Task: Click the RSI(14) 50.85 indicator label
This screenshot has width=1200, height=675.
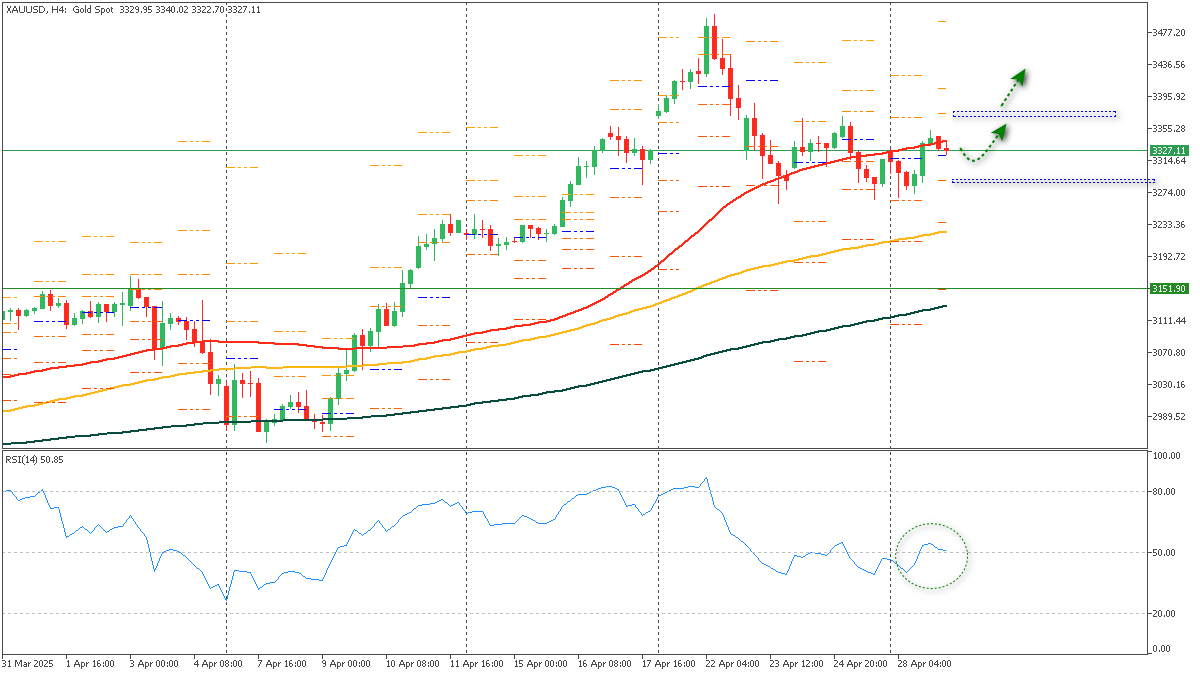Action: pyautogui.click(x=33, y=461)
